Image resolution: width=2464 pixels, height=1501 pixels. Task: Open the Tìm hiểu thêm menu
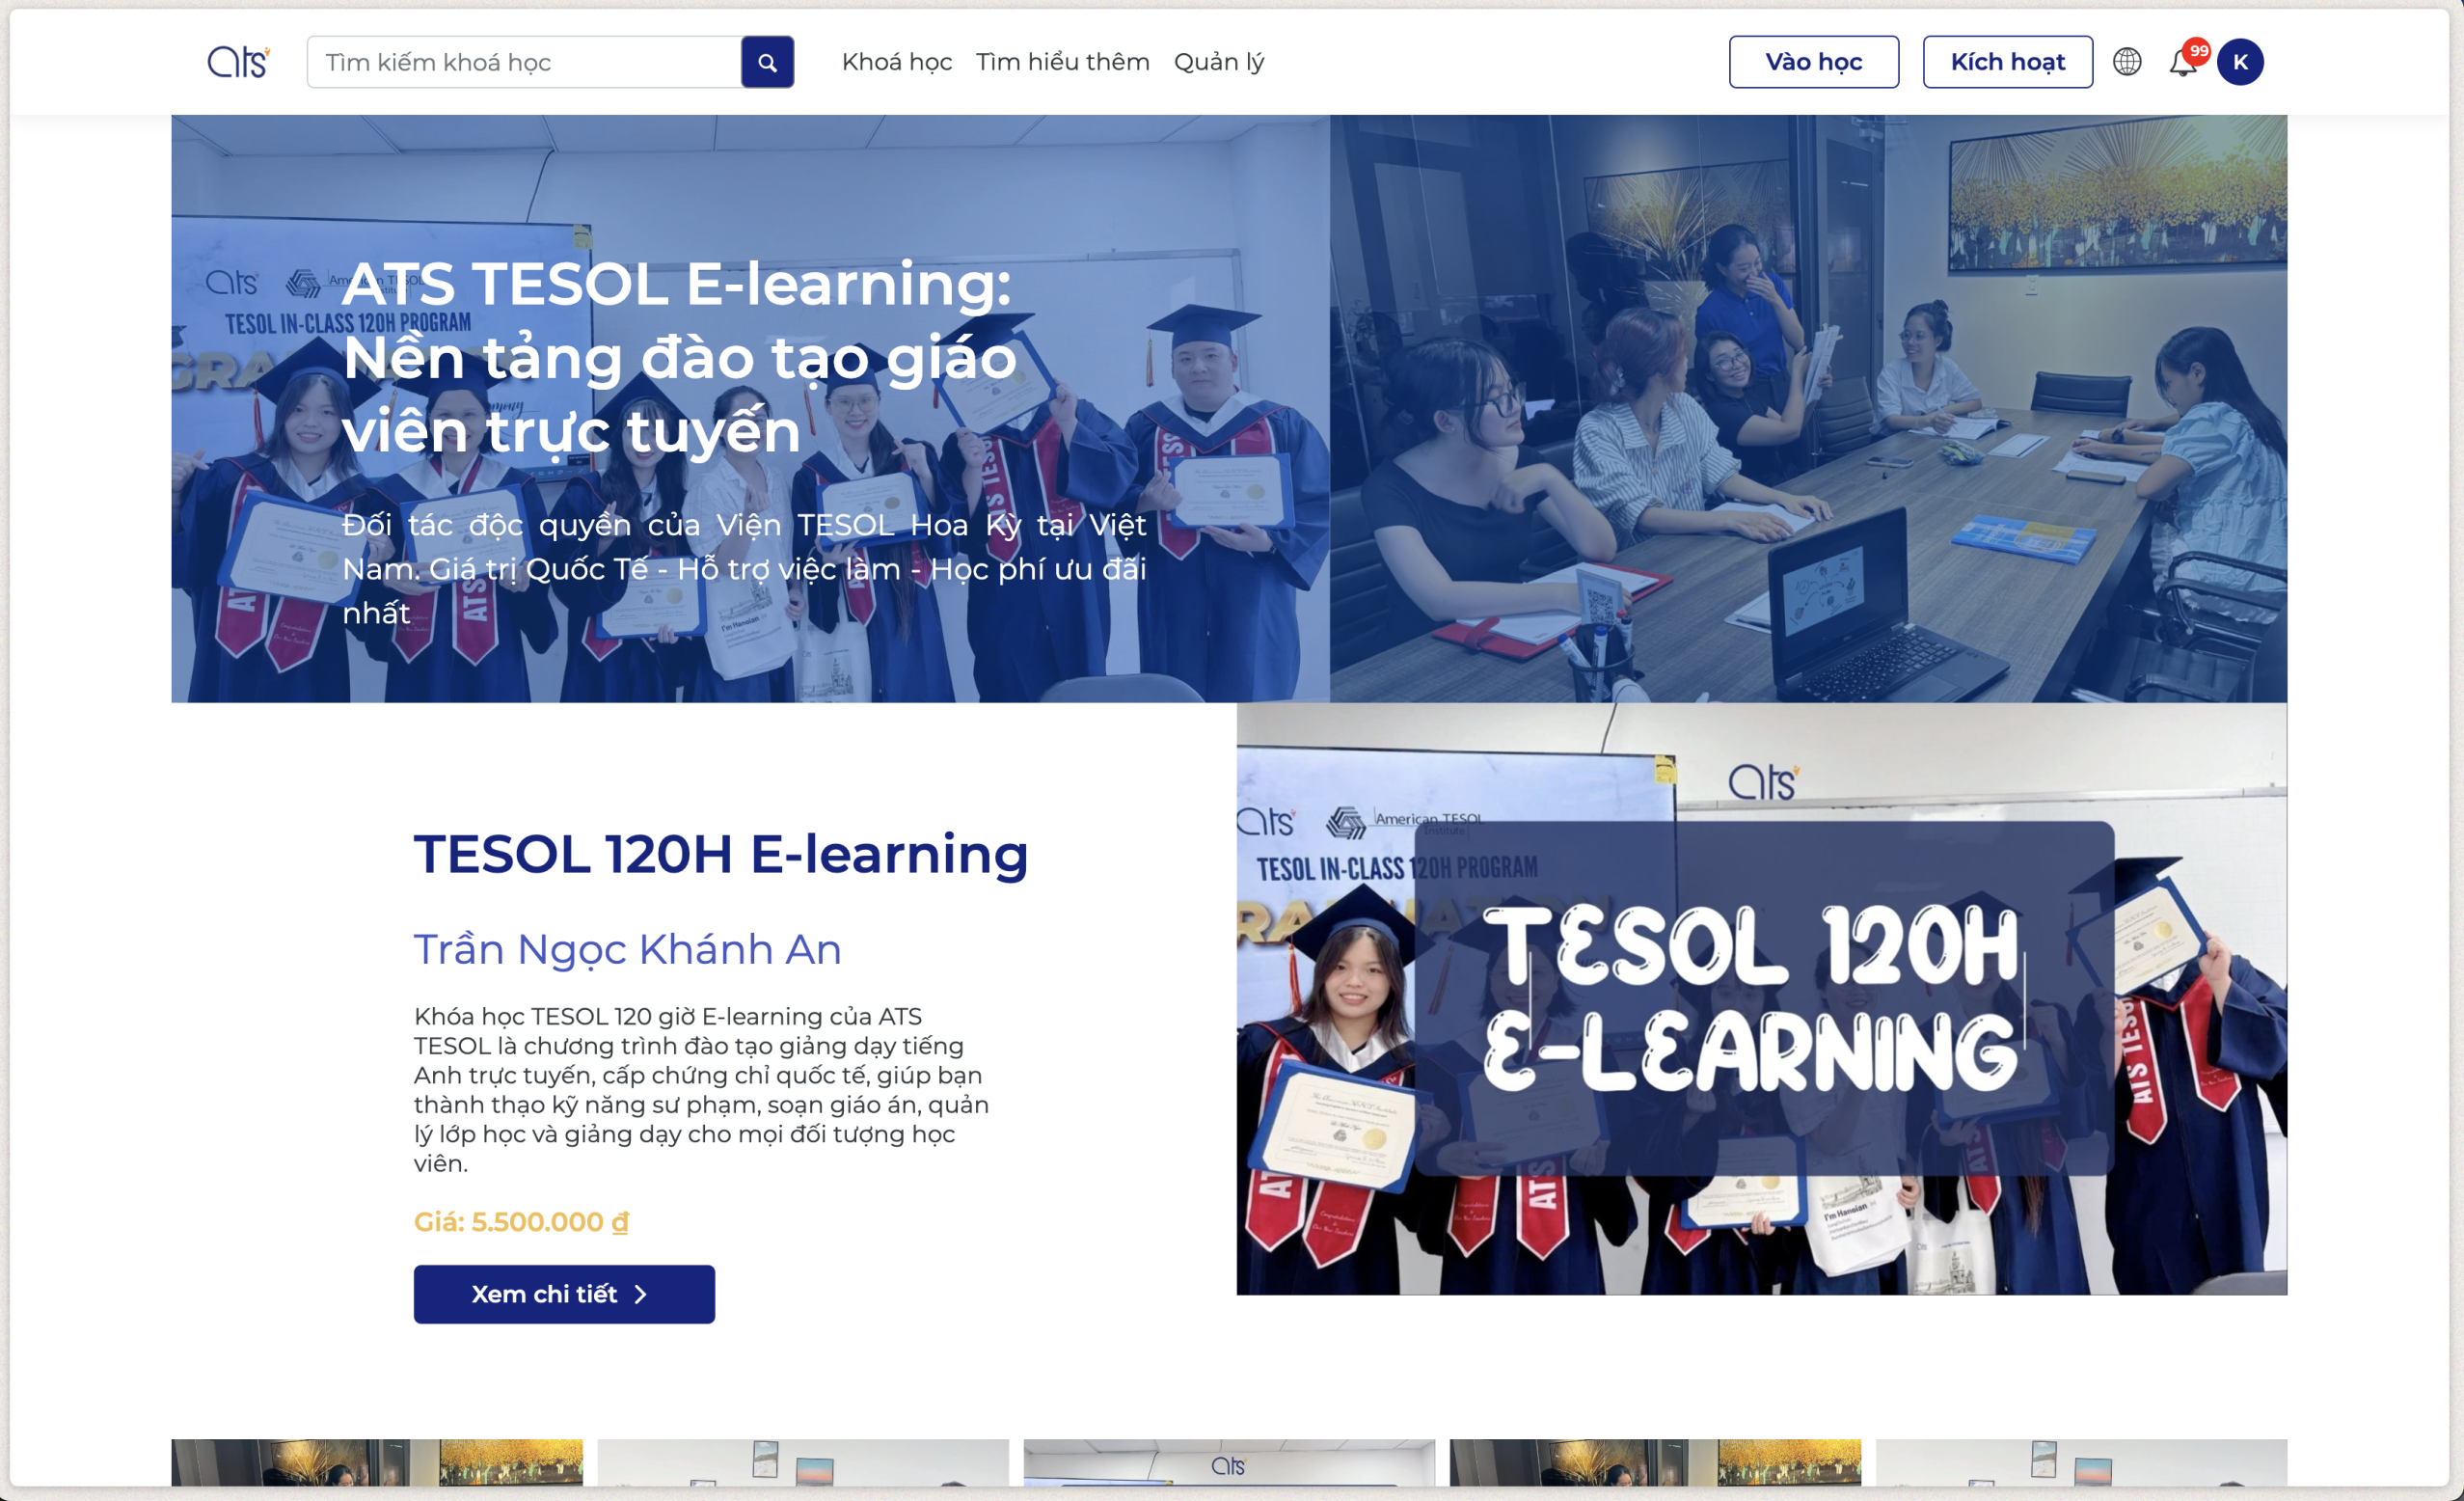(x=1062, y=62)
